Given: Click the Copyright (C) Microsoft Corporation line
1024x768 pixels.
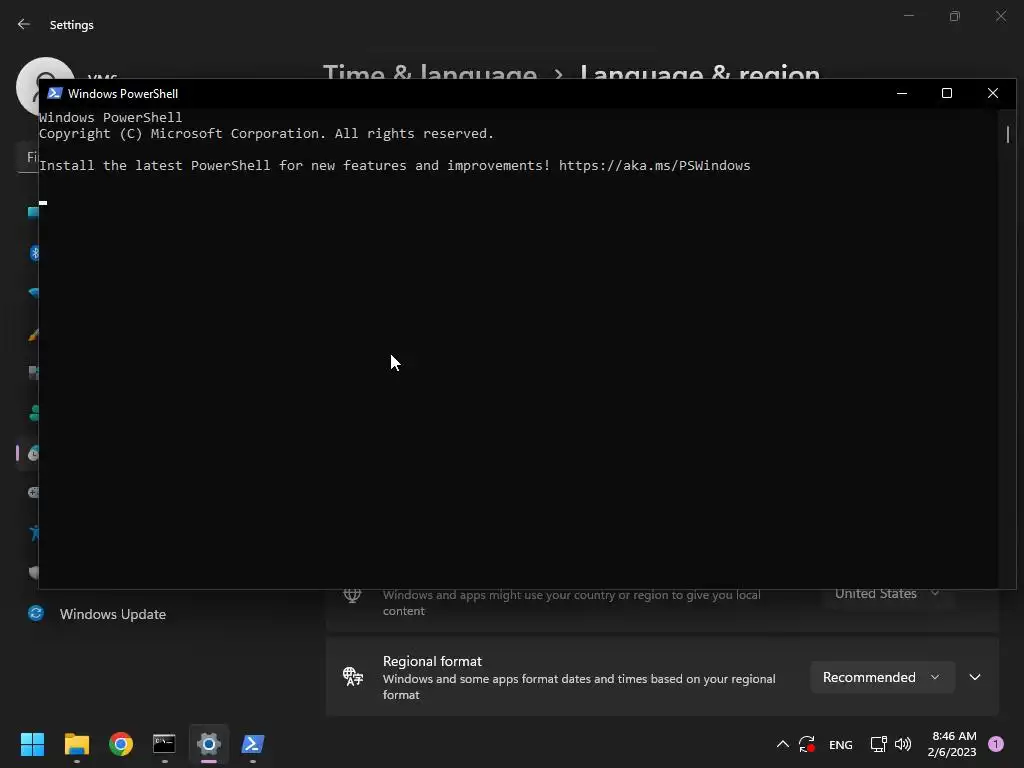Looking at the screenshot, I should [266, 133].
